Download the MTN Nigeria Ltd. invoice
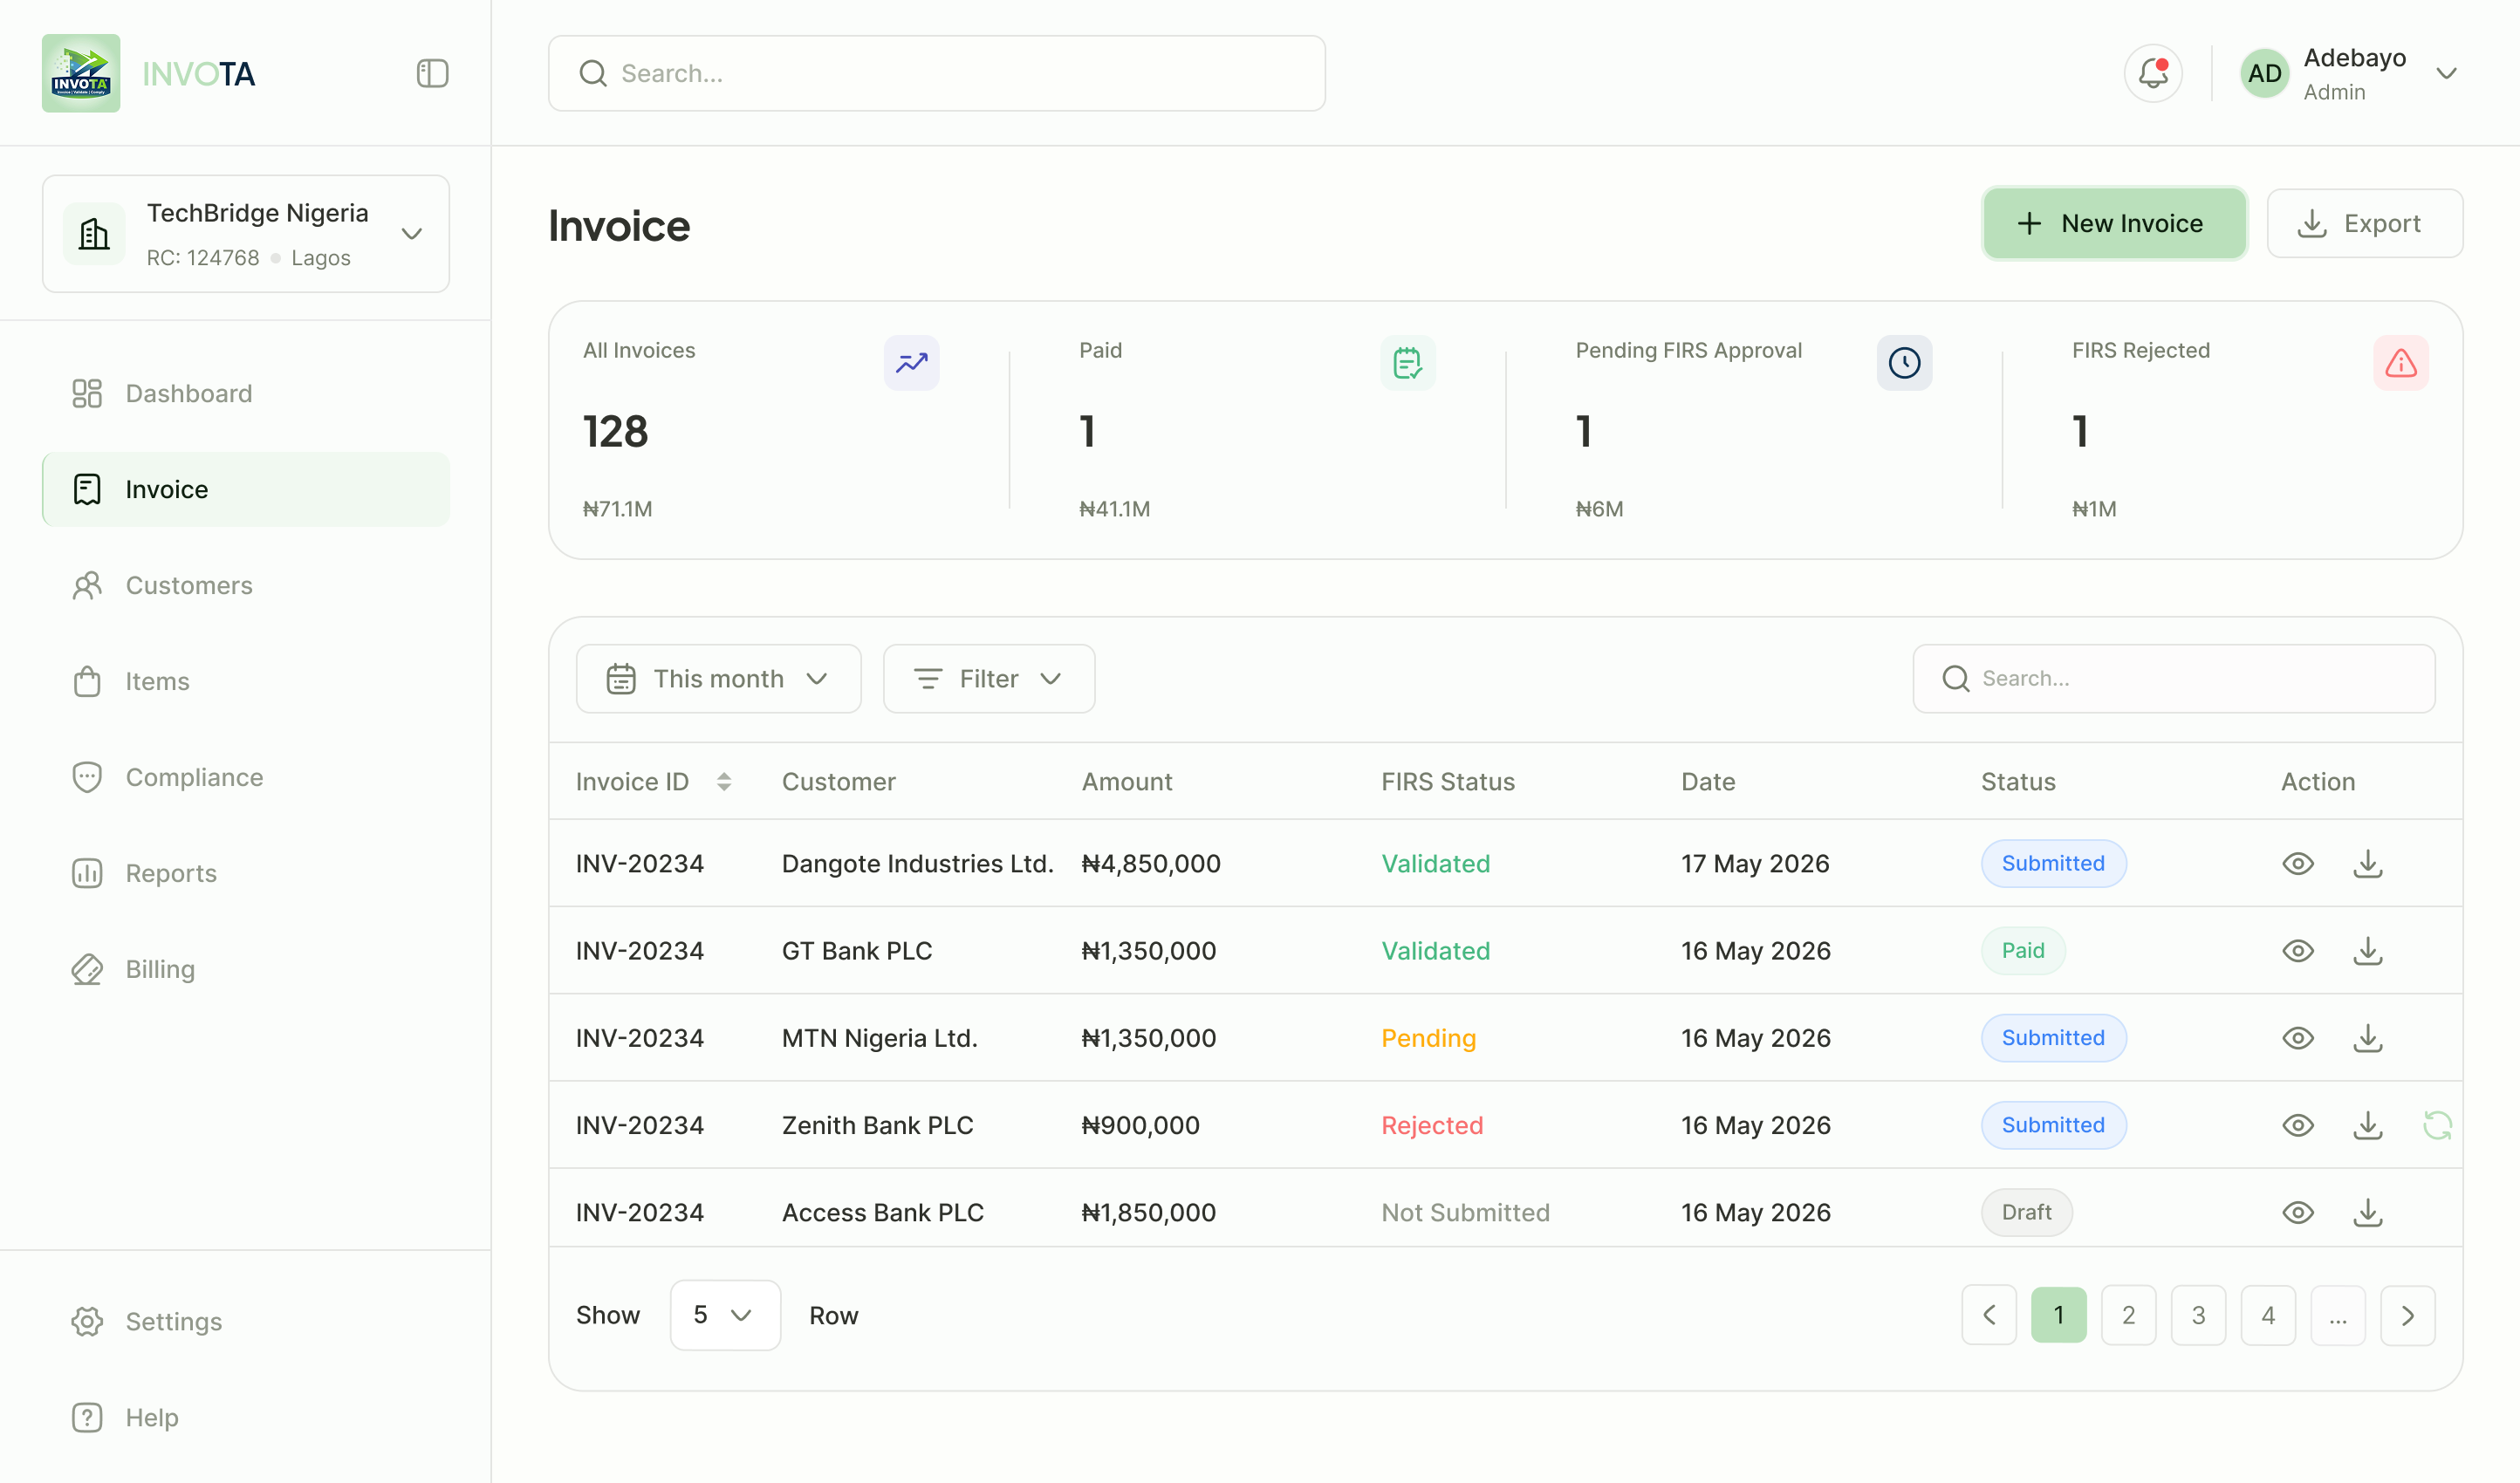This screenshot has width=2520, height=1483. pyautogui.click(x=2367, y=1037)
